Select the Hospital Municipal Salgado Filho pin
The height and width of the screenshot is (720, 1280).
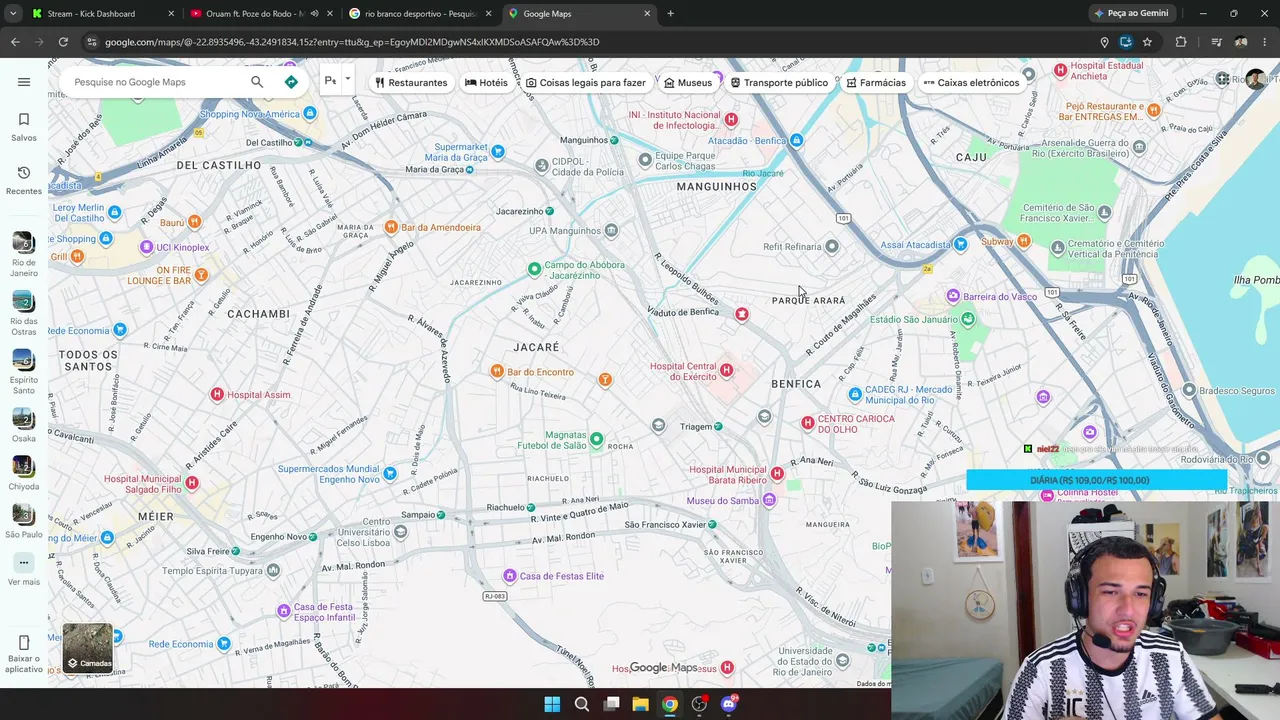[x=192, y=484]
